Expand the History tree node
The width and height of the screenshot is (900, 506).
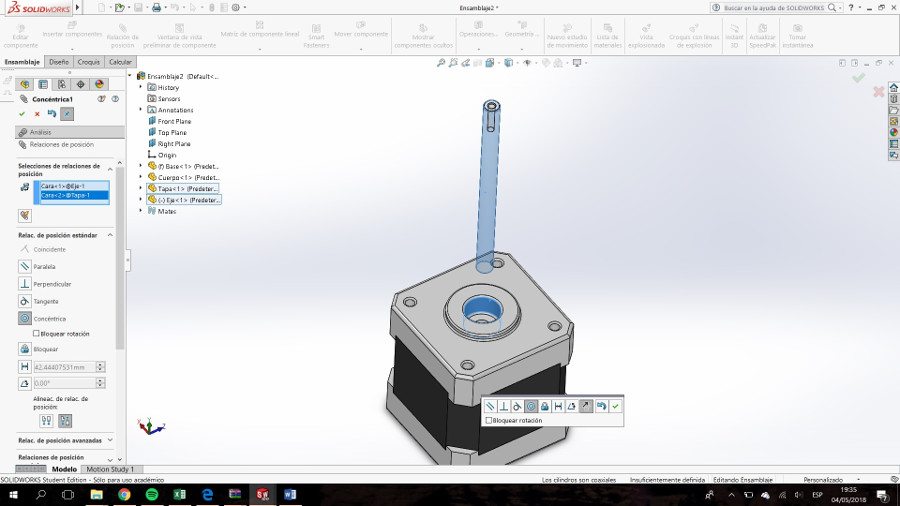(x=141, y=87)
